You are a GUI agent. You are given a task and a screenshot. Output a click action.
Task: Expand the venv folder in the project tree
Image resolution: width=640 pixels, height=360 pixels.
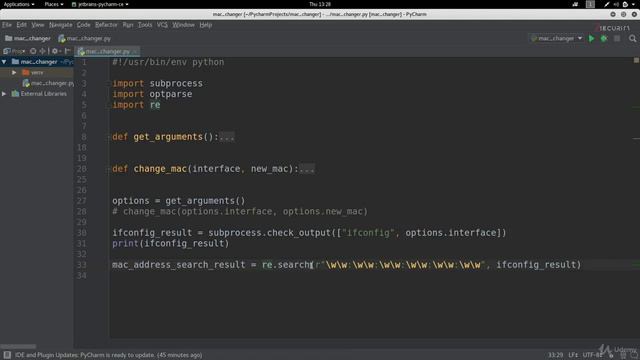click(14, 73)
